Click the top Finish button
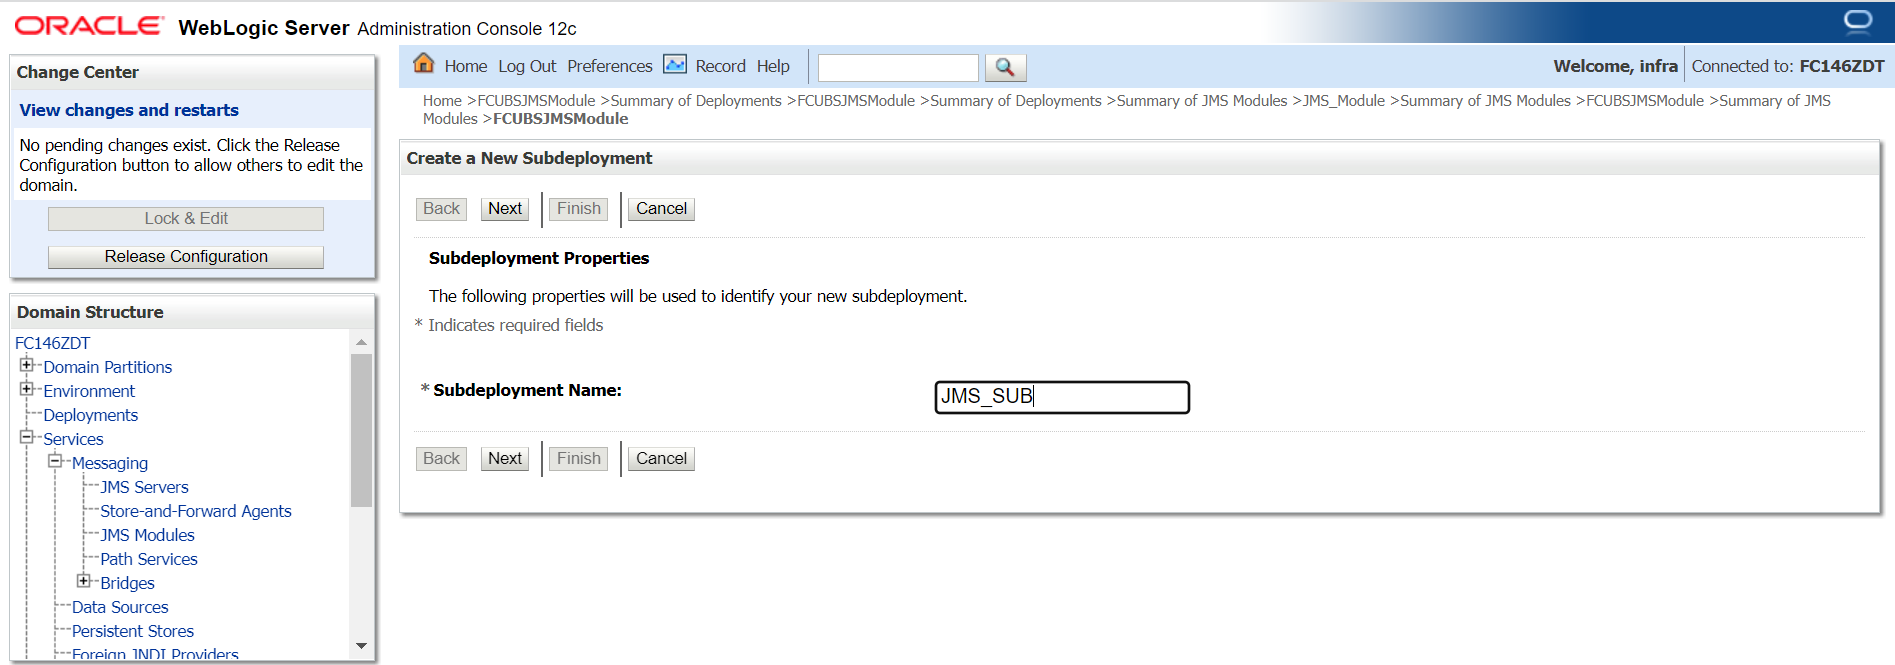The image size is (1895, 665). point(579,208)
